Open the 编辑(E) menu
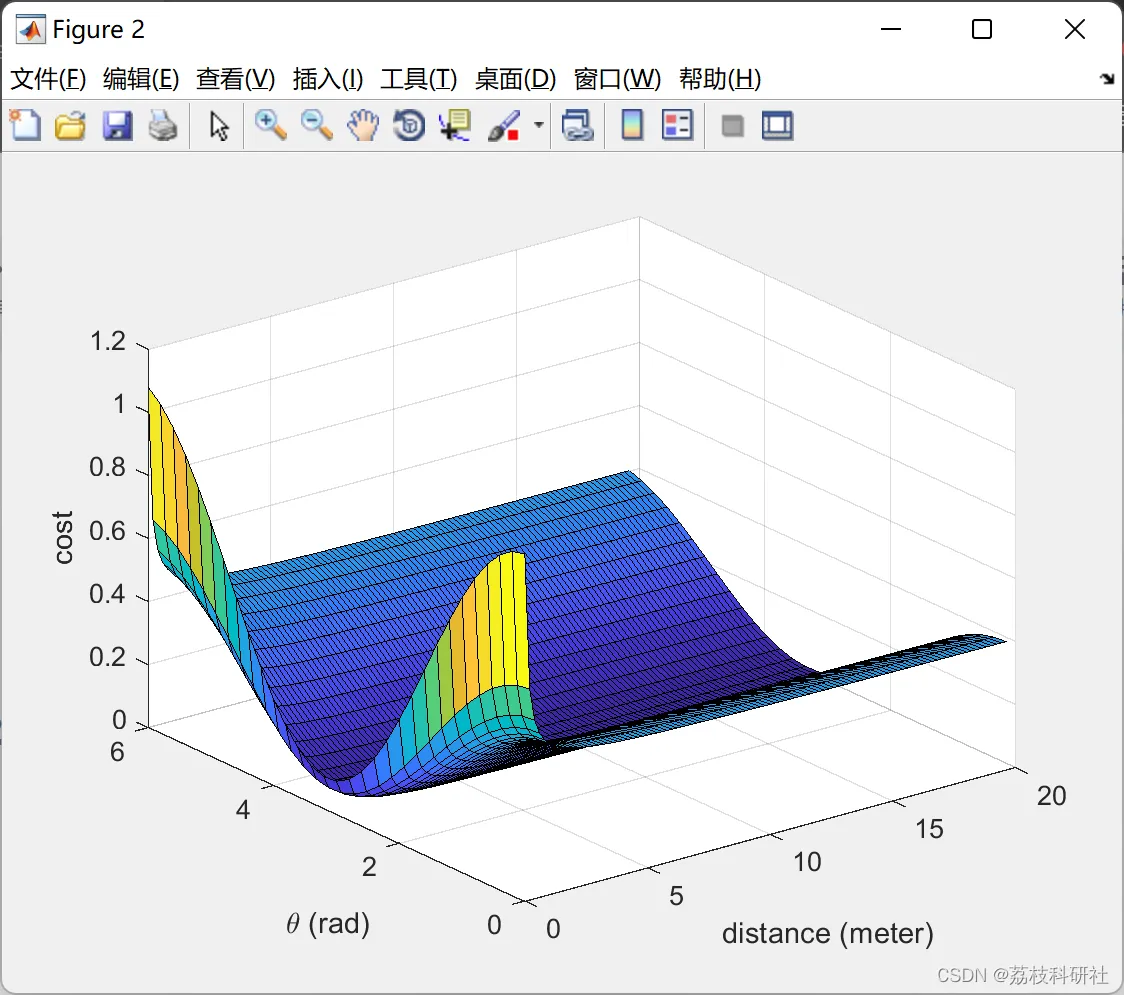The height and width of the screenshot is (995, 1124). tap(141, 79)
